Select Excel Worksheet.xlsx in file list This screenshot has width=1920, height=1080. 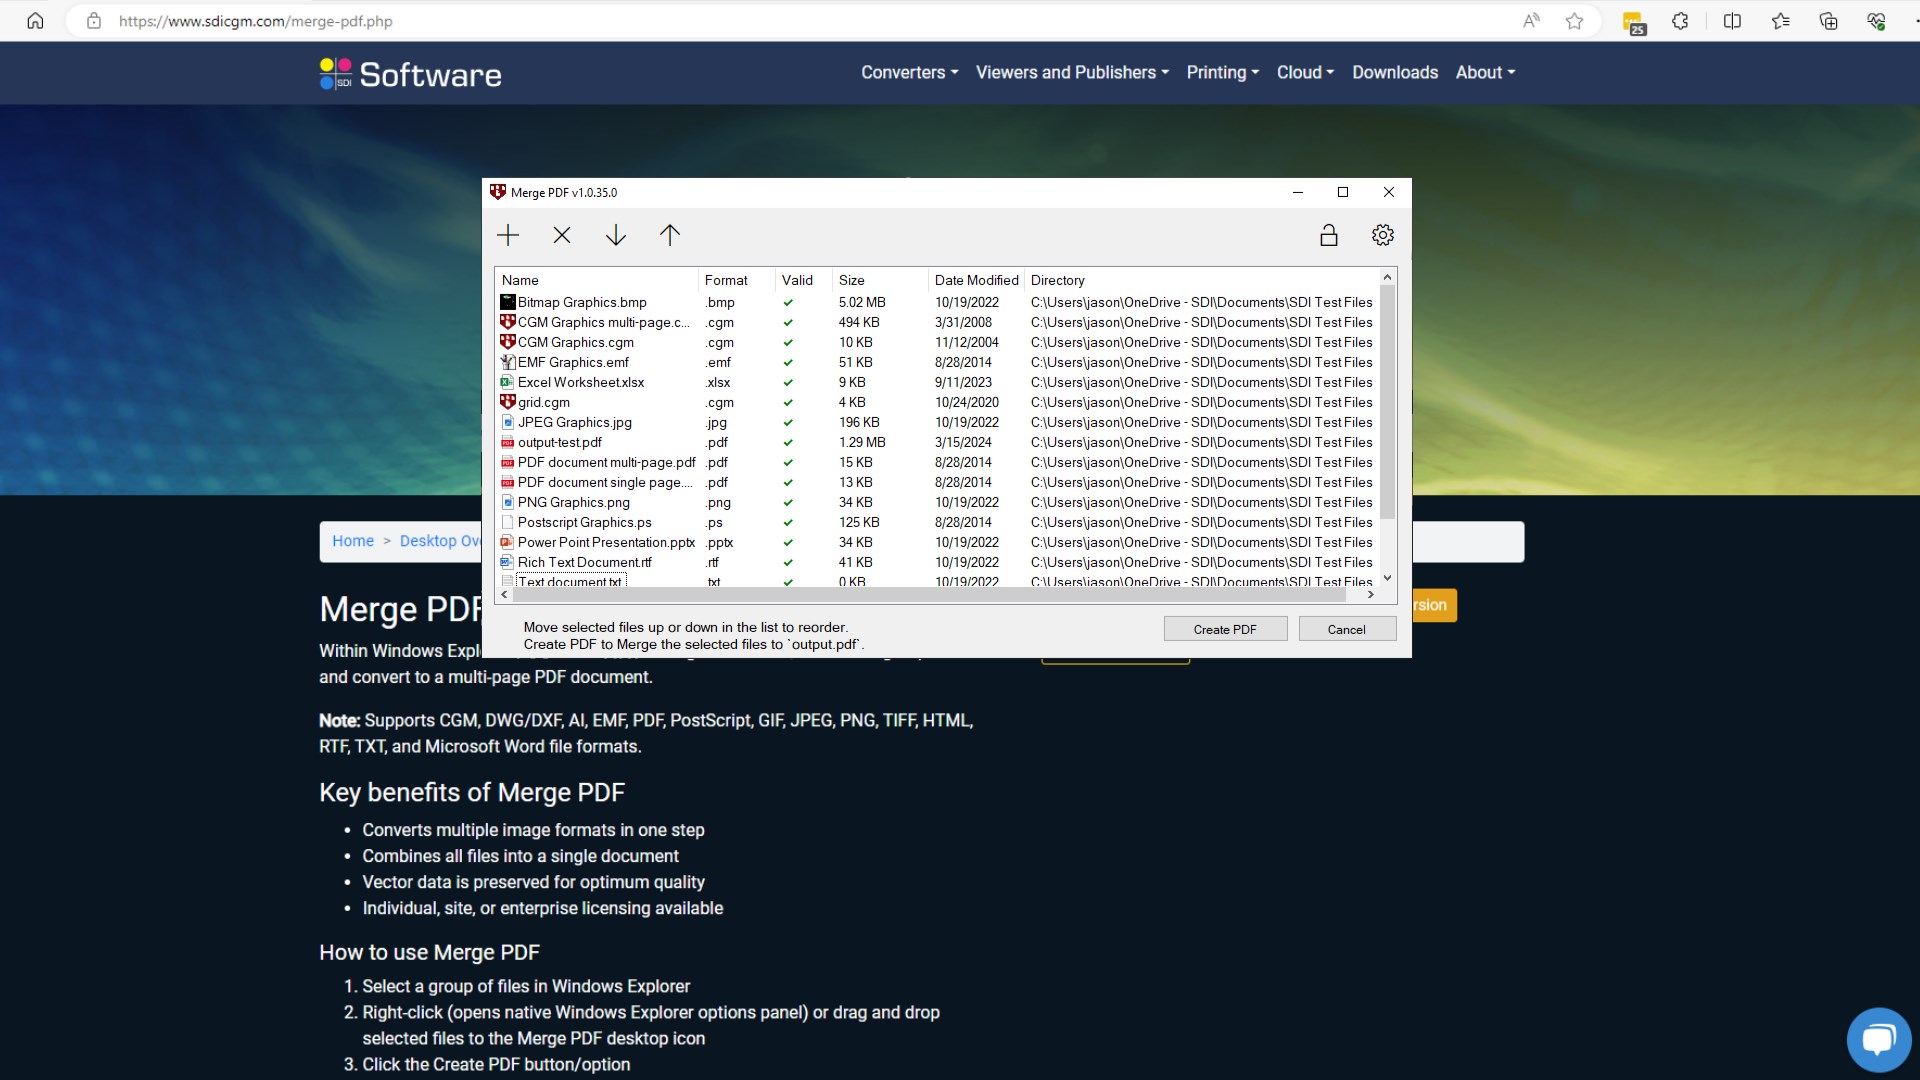(580, 382)
